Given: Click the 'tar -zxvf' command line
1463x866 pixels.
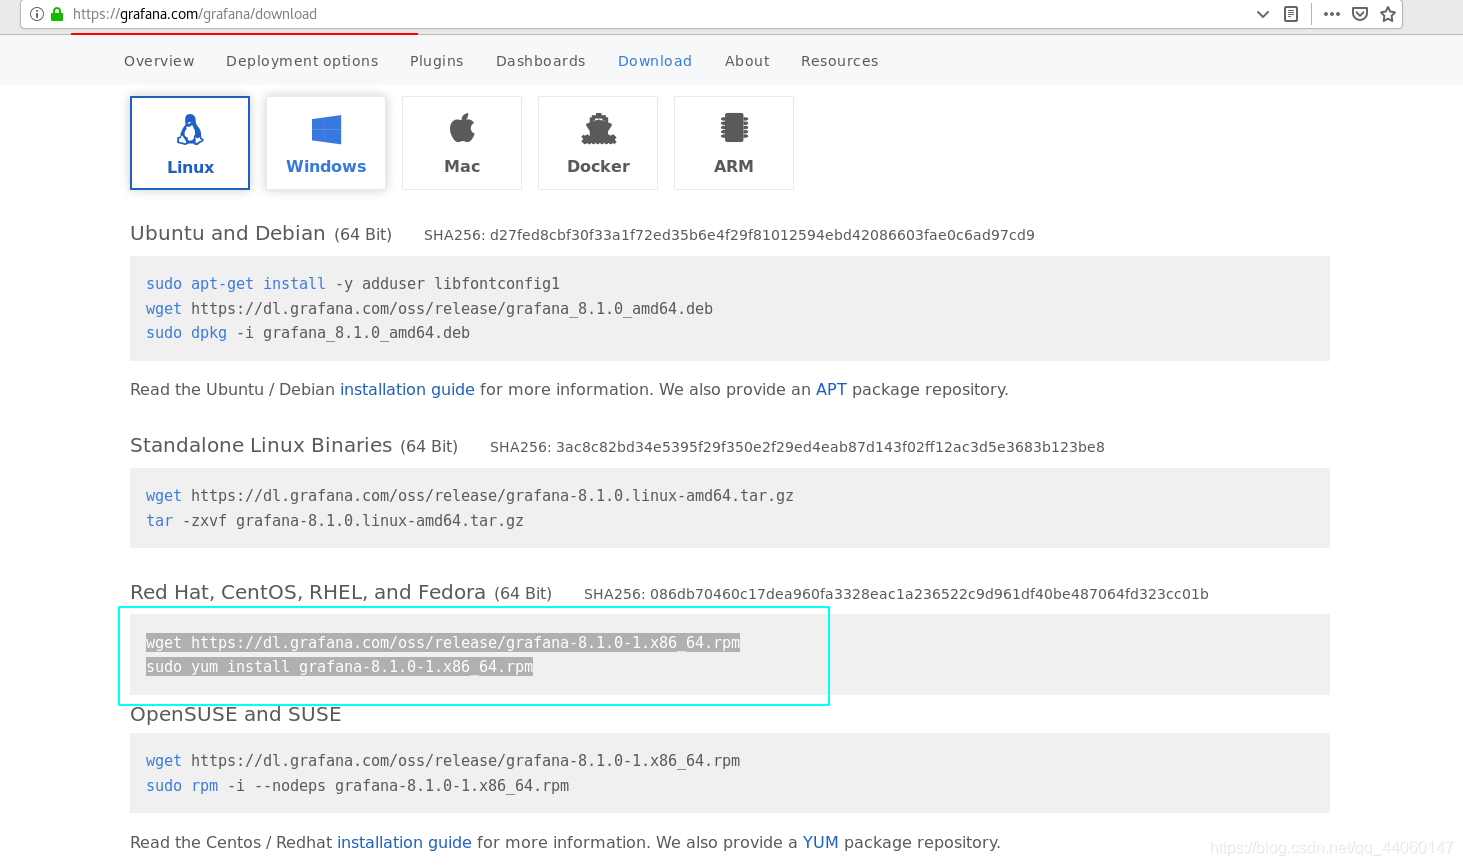Looking at the screenshot, I should pos(335,521).
